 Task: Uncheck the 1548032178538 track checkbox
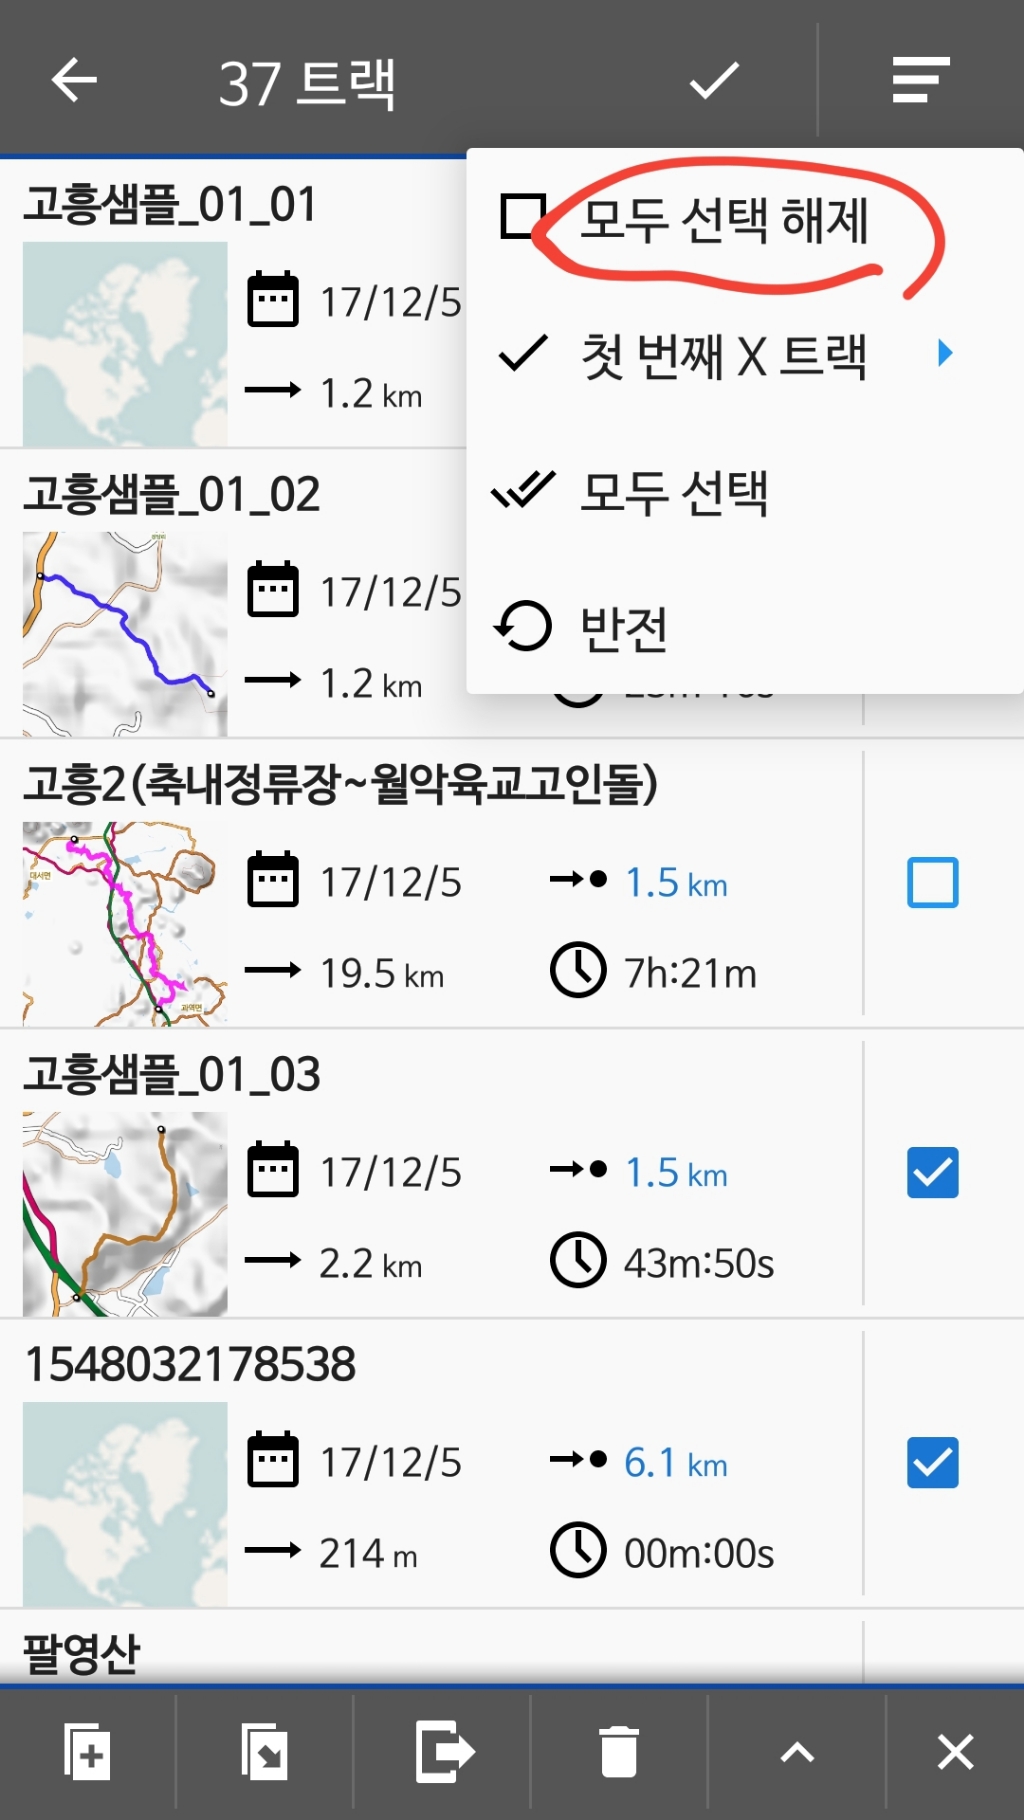(932, 1462)
